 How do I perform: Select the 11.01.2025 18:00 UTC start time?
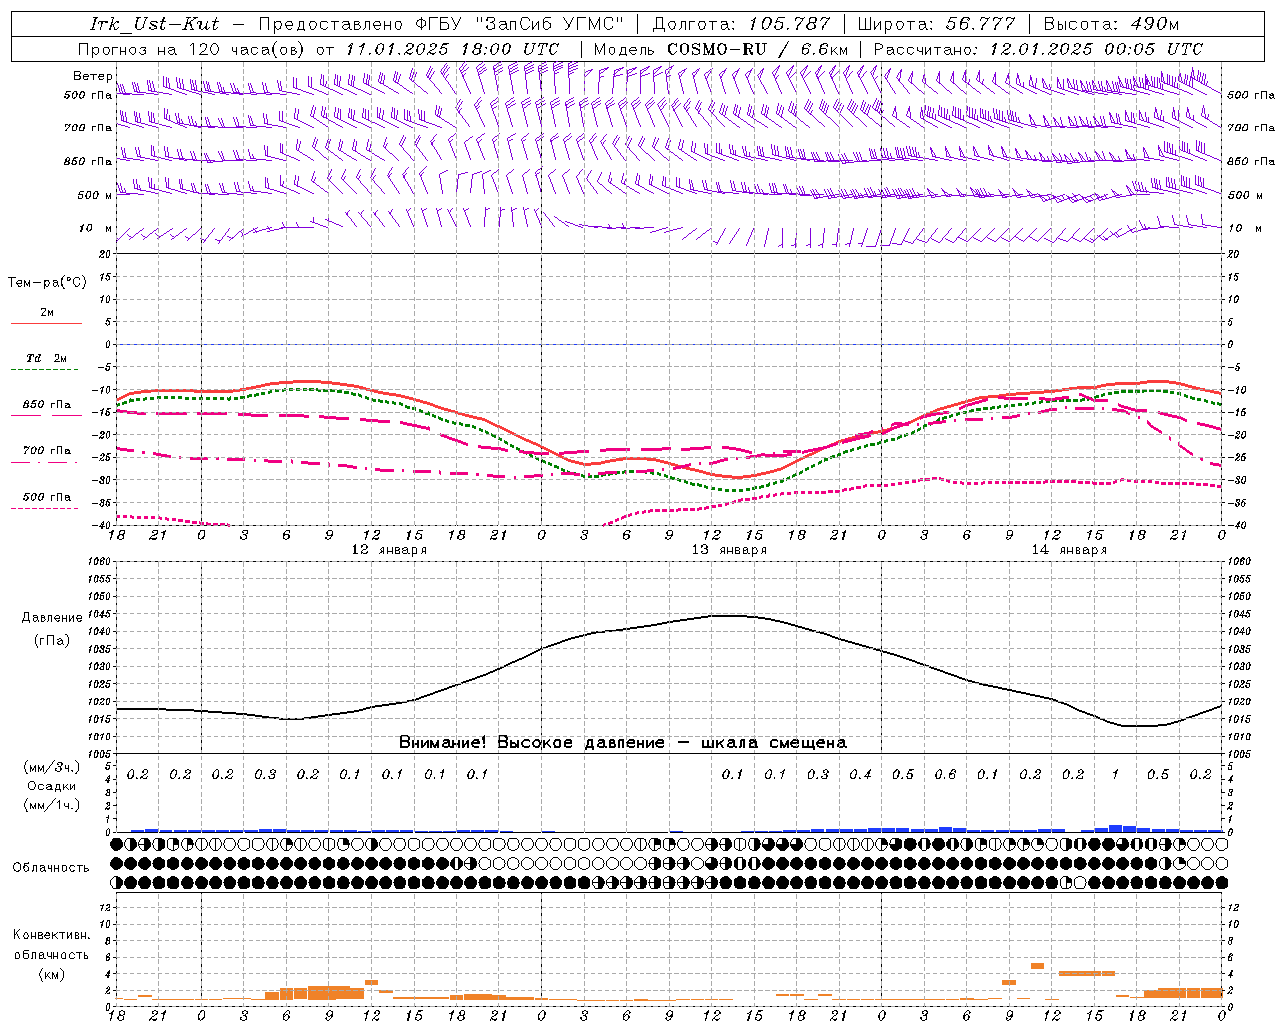pyautogui.click(x=452, y=49)
